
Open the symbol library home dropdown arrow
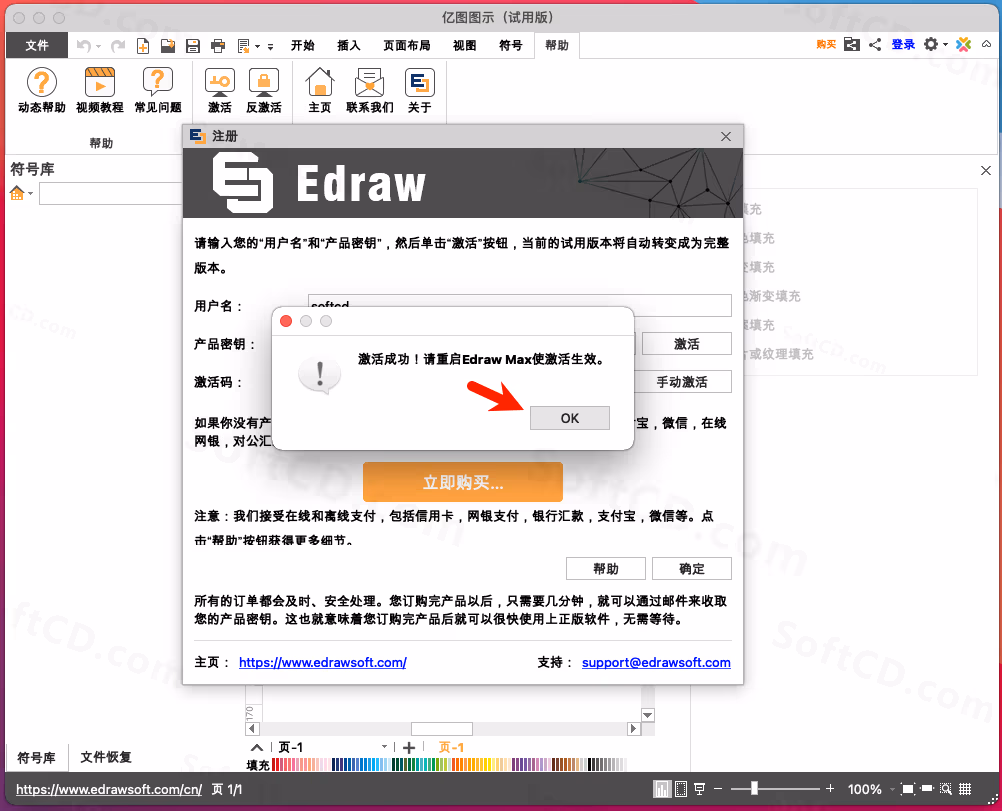click(x=30, y=194)
